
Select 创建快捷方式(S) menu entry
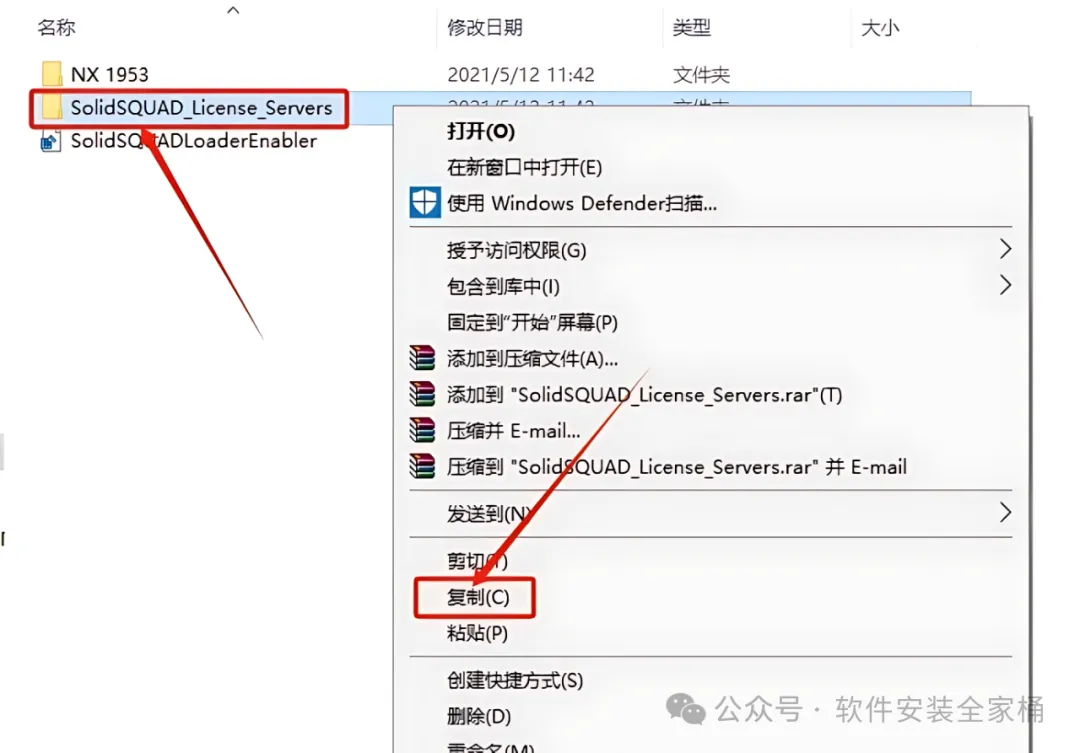[515, 681]
